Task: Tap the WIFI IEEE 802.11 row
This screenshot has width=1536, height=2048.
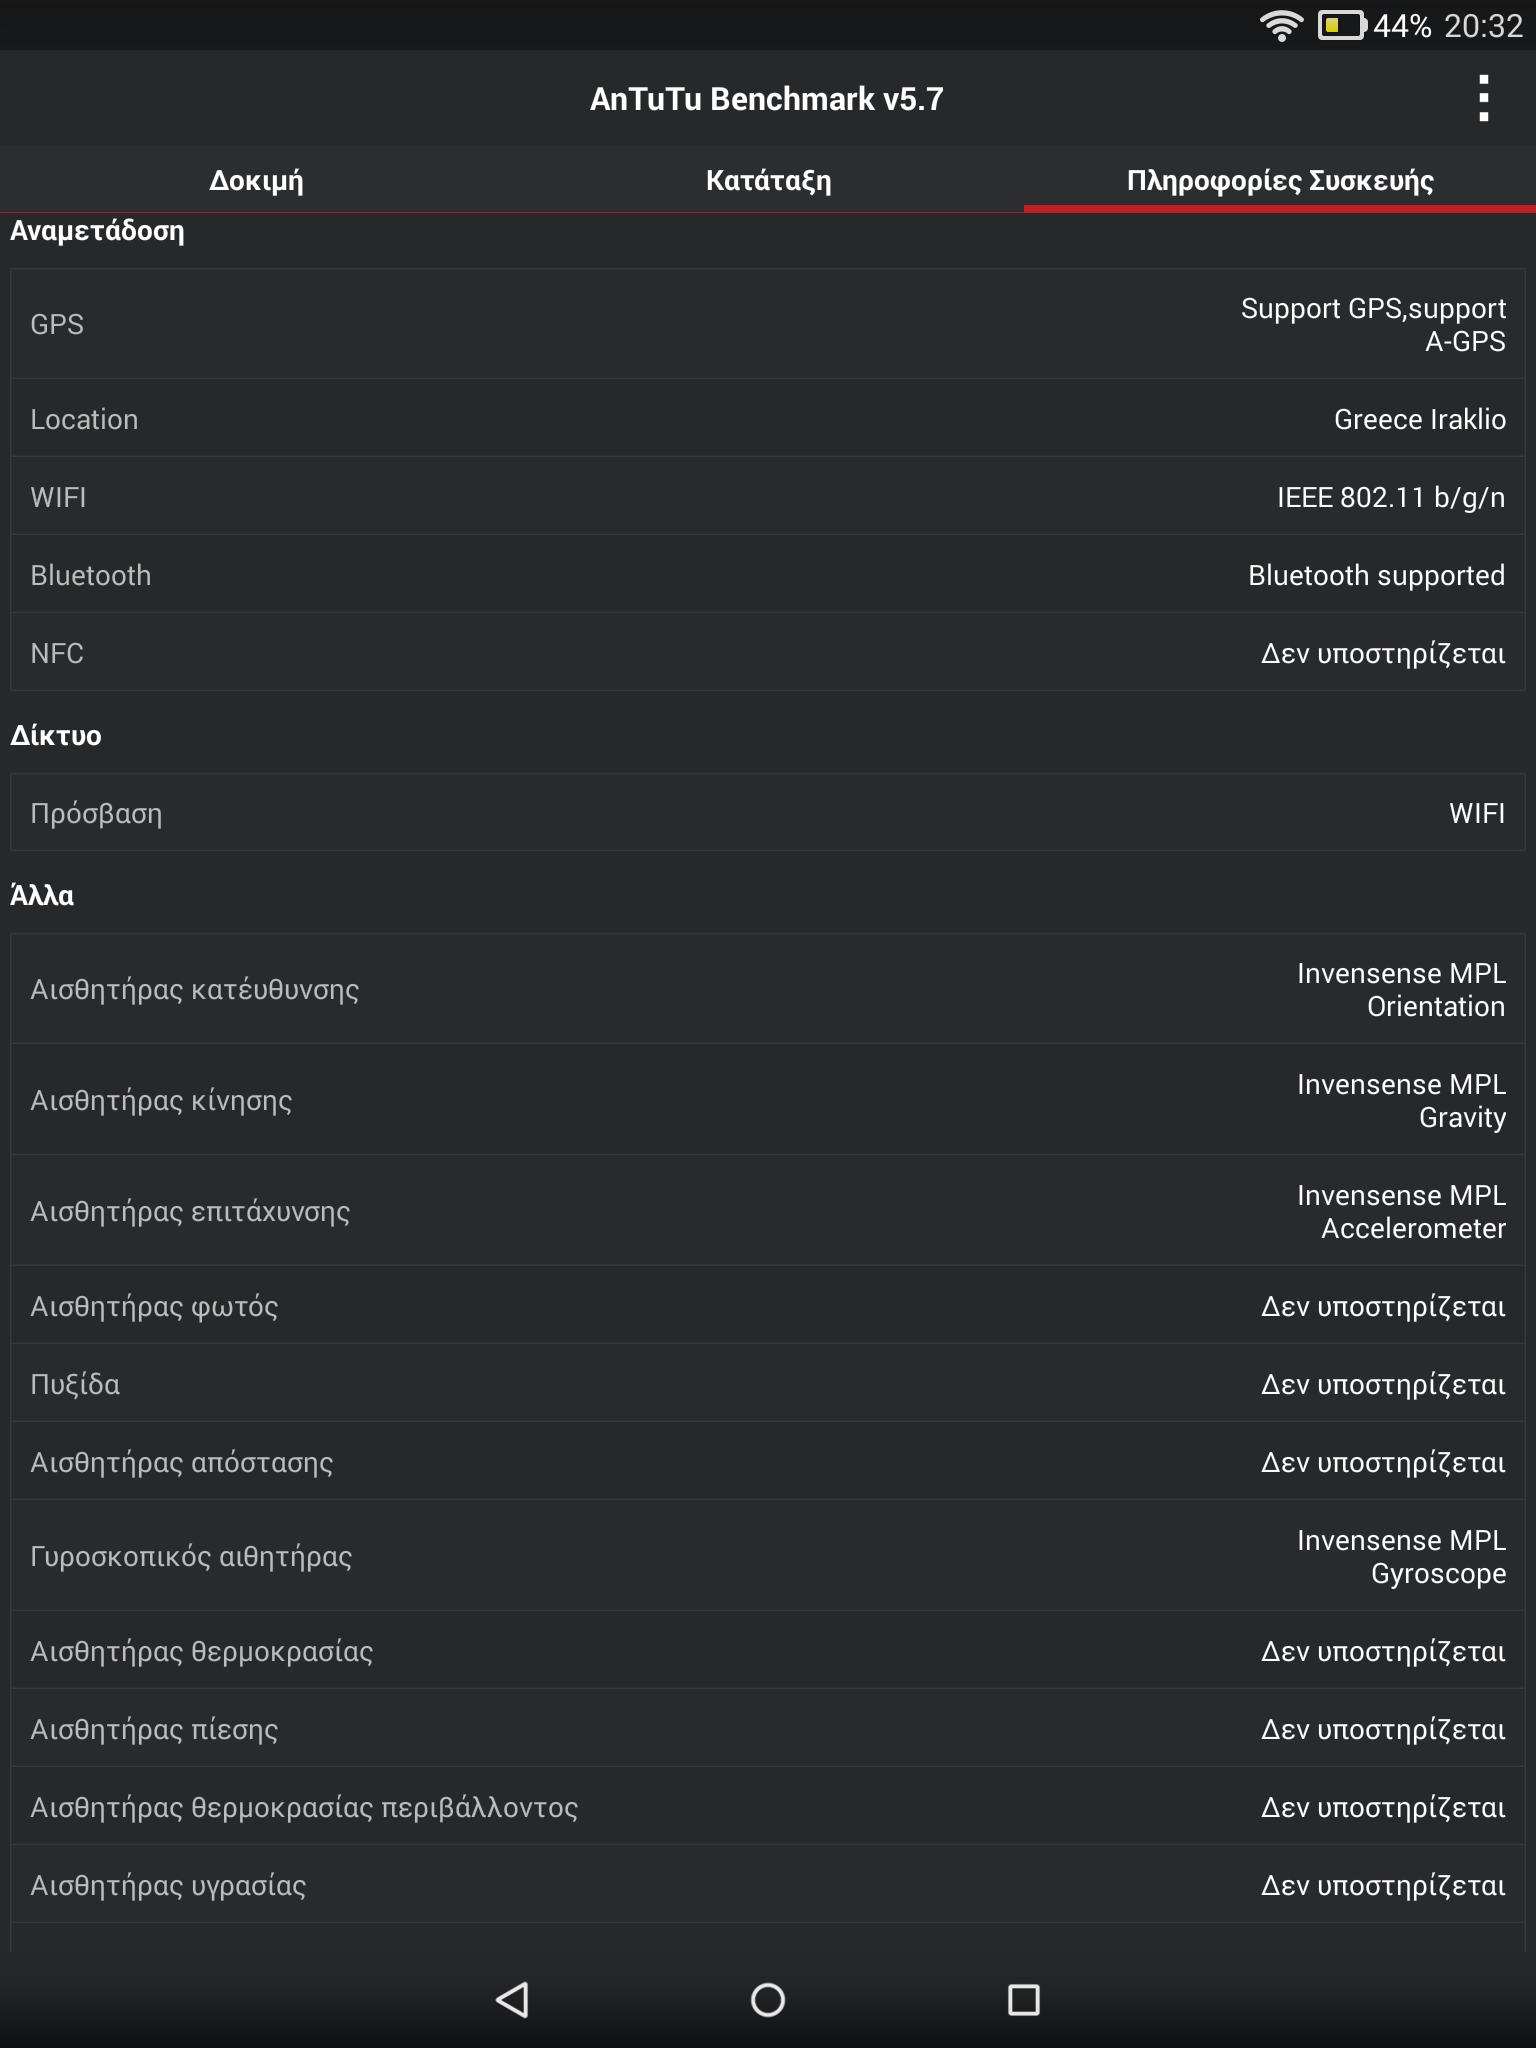Action: coord(768,496)
